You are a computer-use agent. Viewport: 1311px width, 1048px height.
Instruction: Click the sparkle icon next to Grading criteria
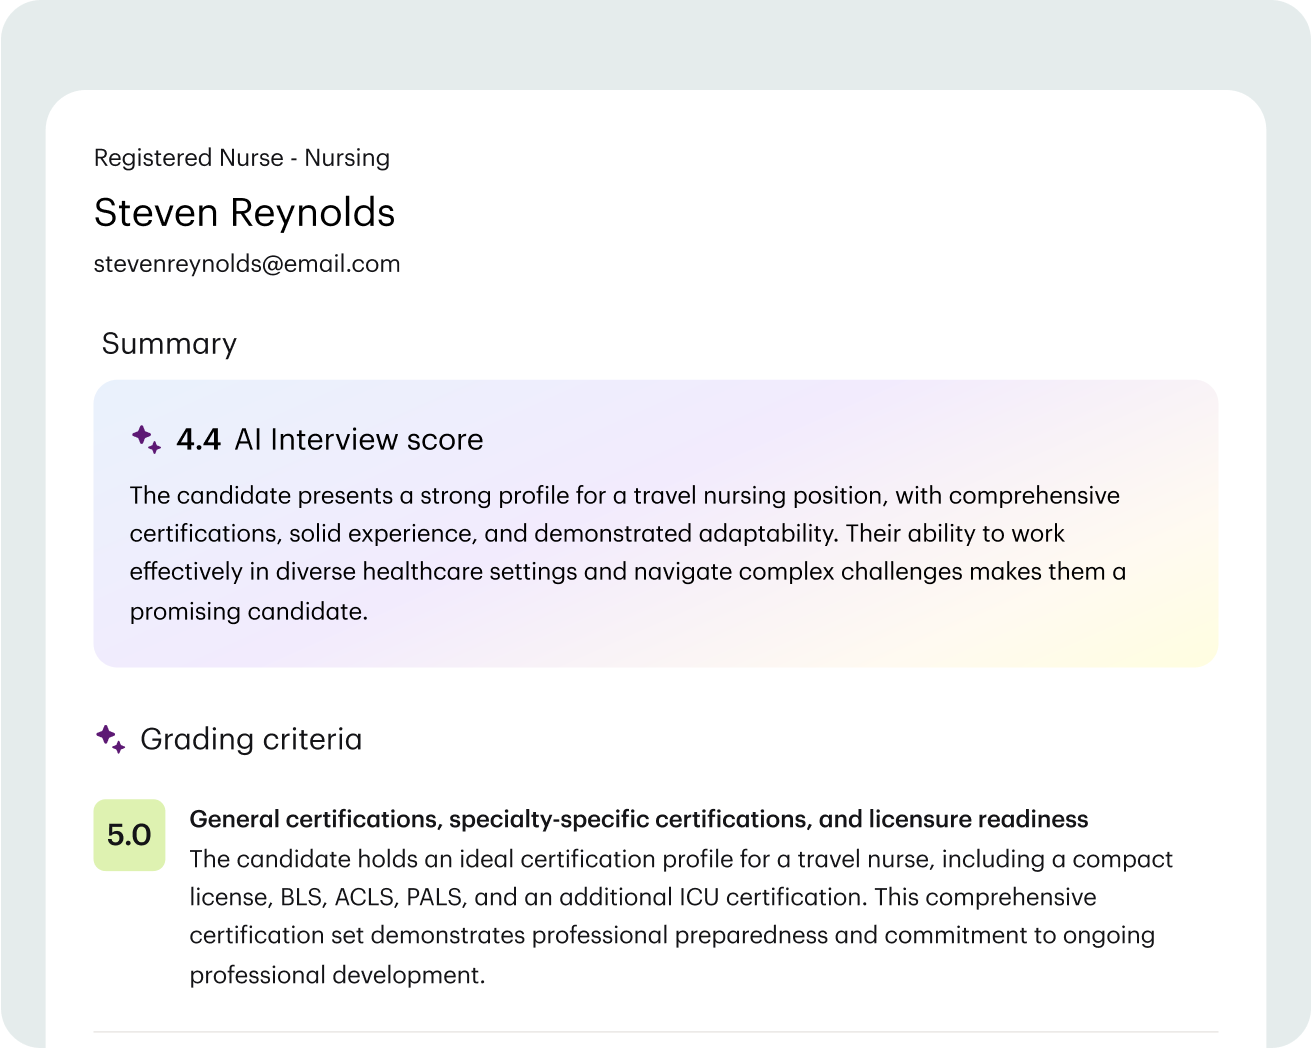[110, 739]
